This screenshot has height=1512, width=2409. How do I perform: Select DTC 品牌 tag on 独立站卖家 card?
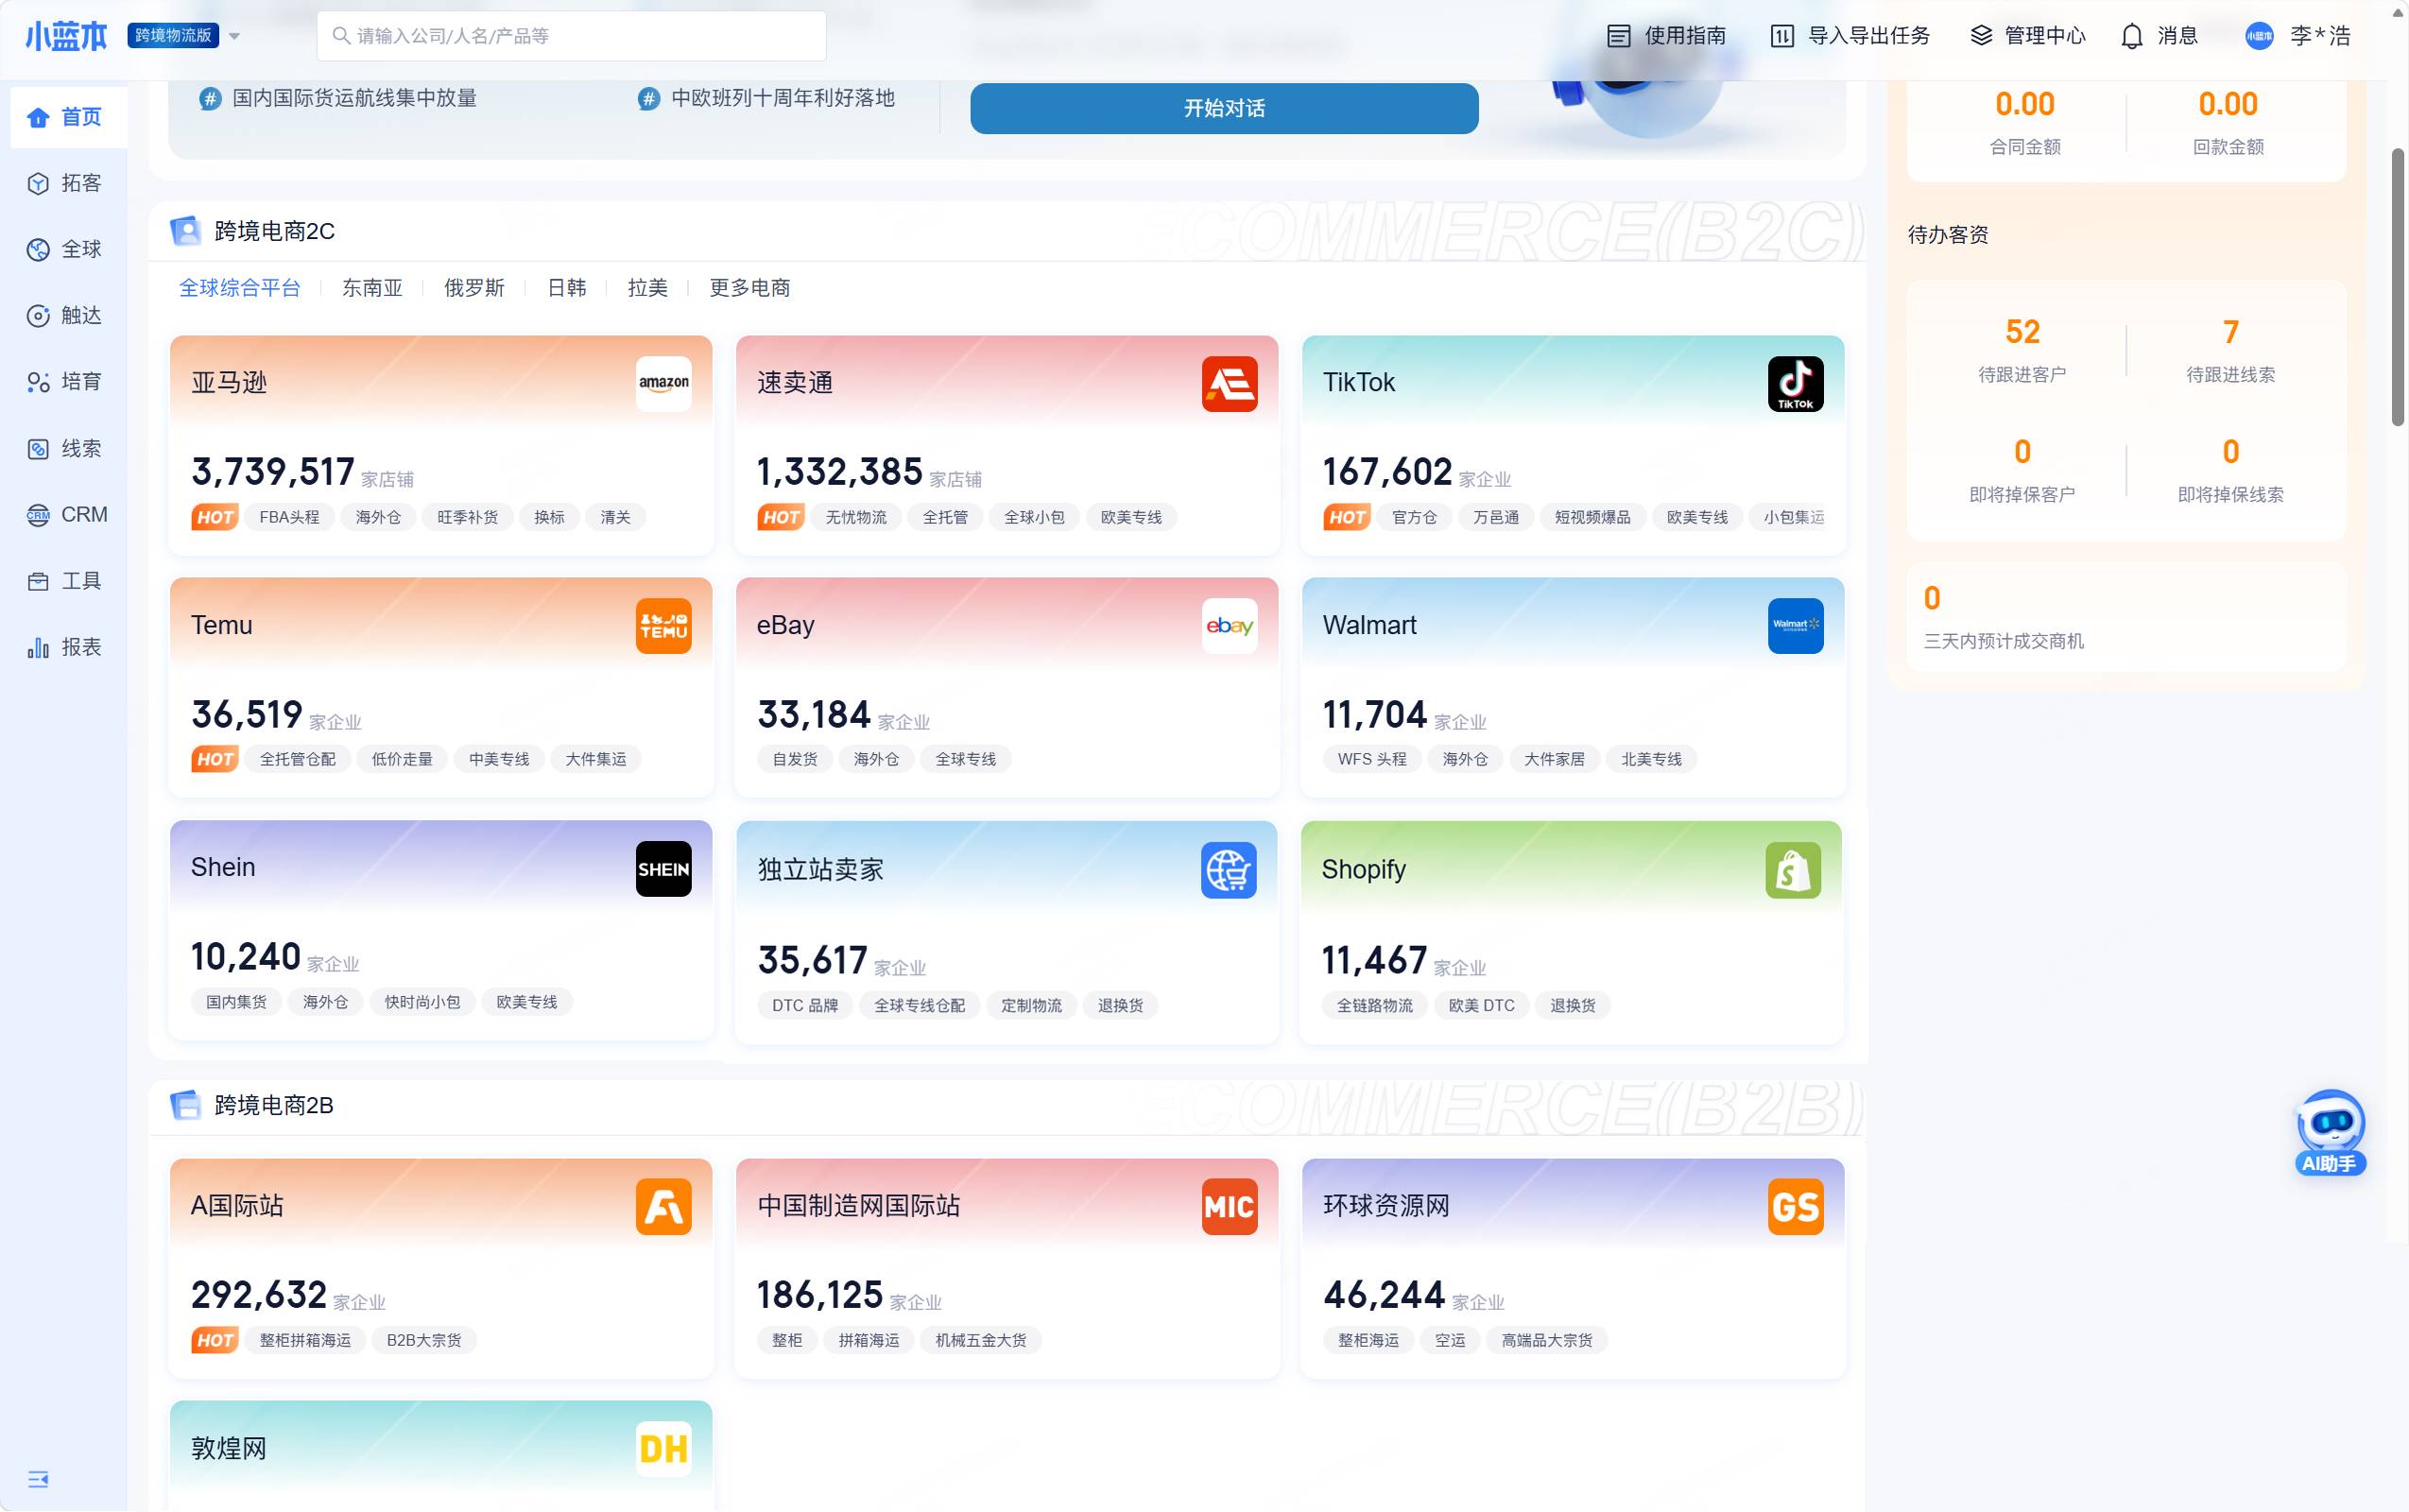[x=805, y=1005]
